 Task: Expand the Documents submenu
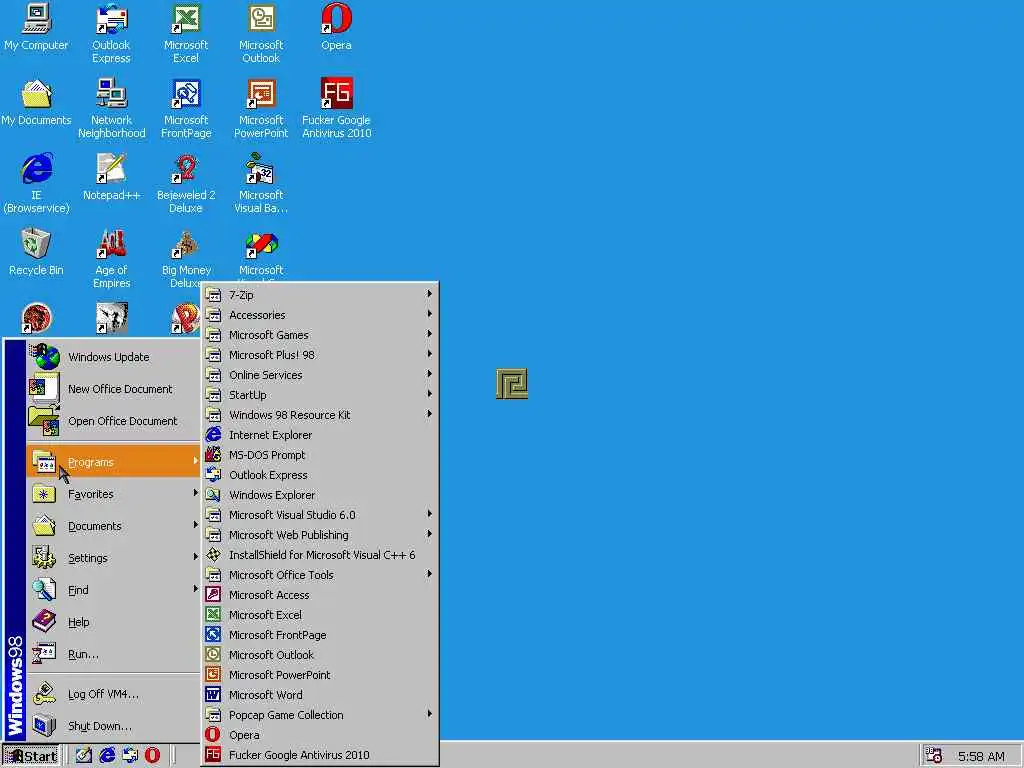click(x=113, y=526)
